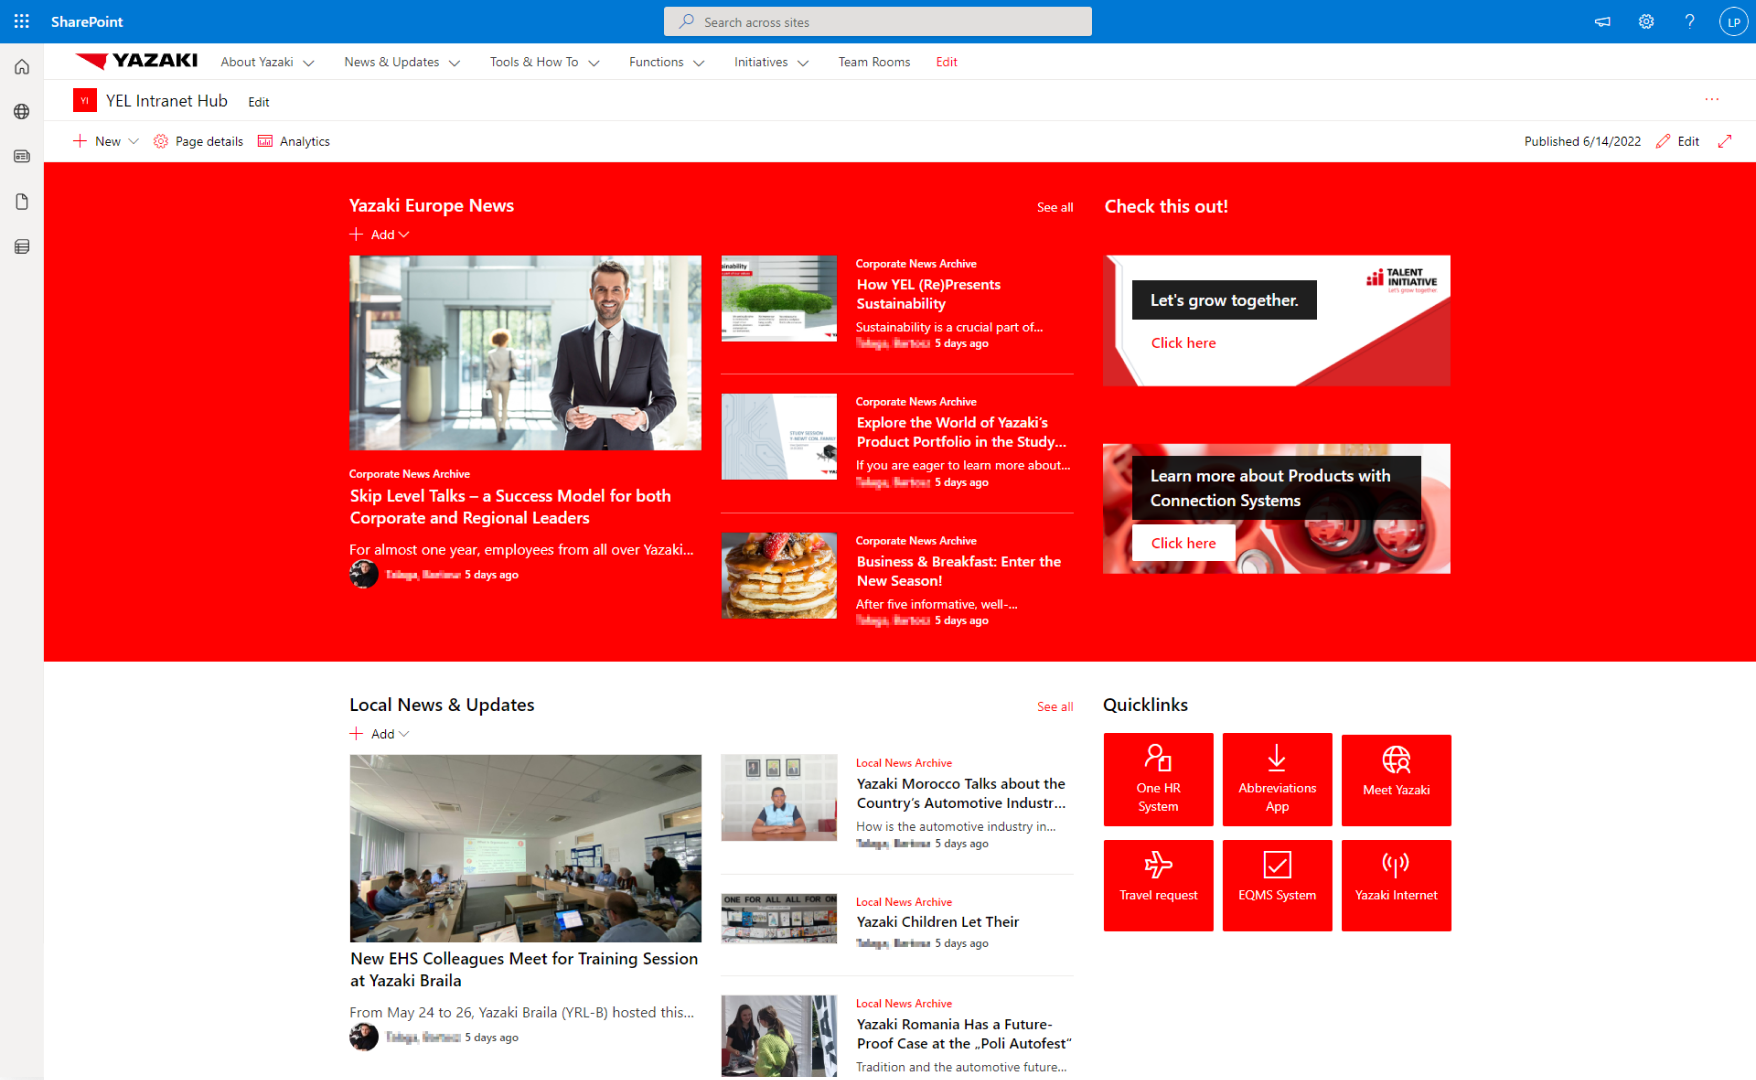
Task: Click the Home icon in the sidebar
Action: tap(21, 66)
